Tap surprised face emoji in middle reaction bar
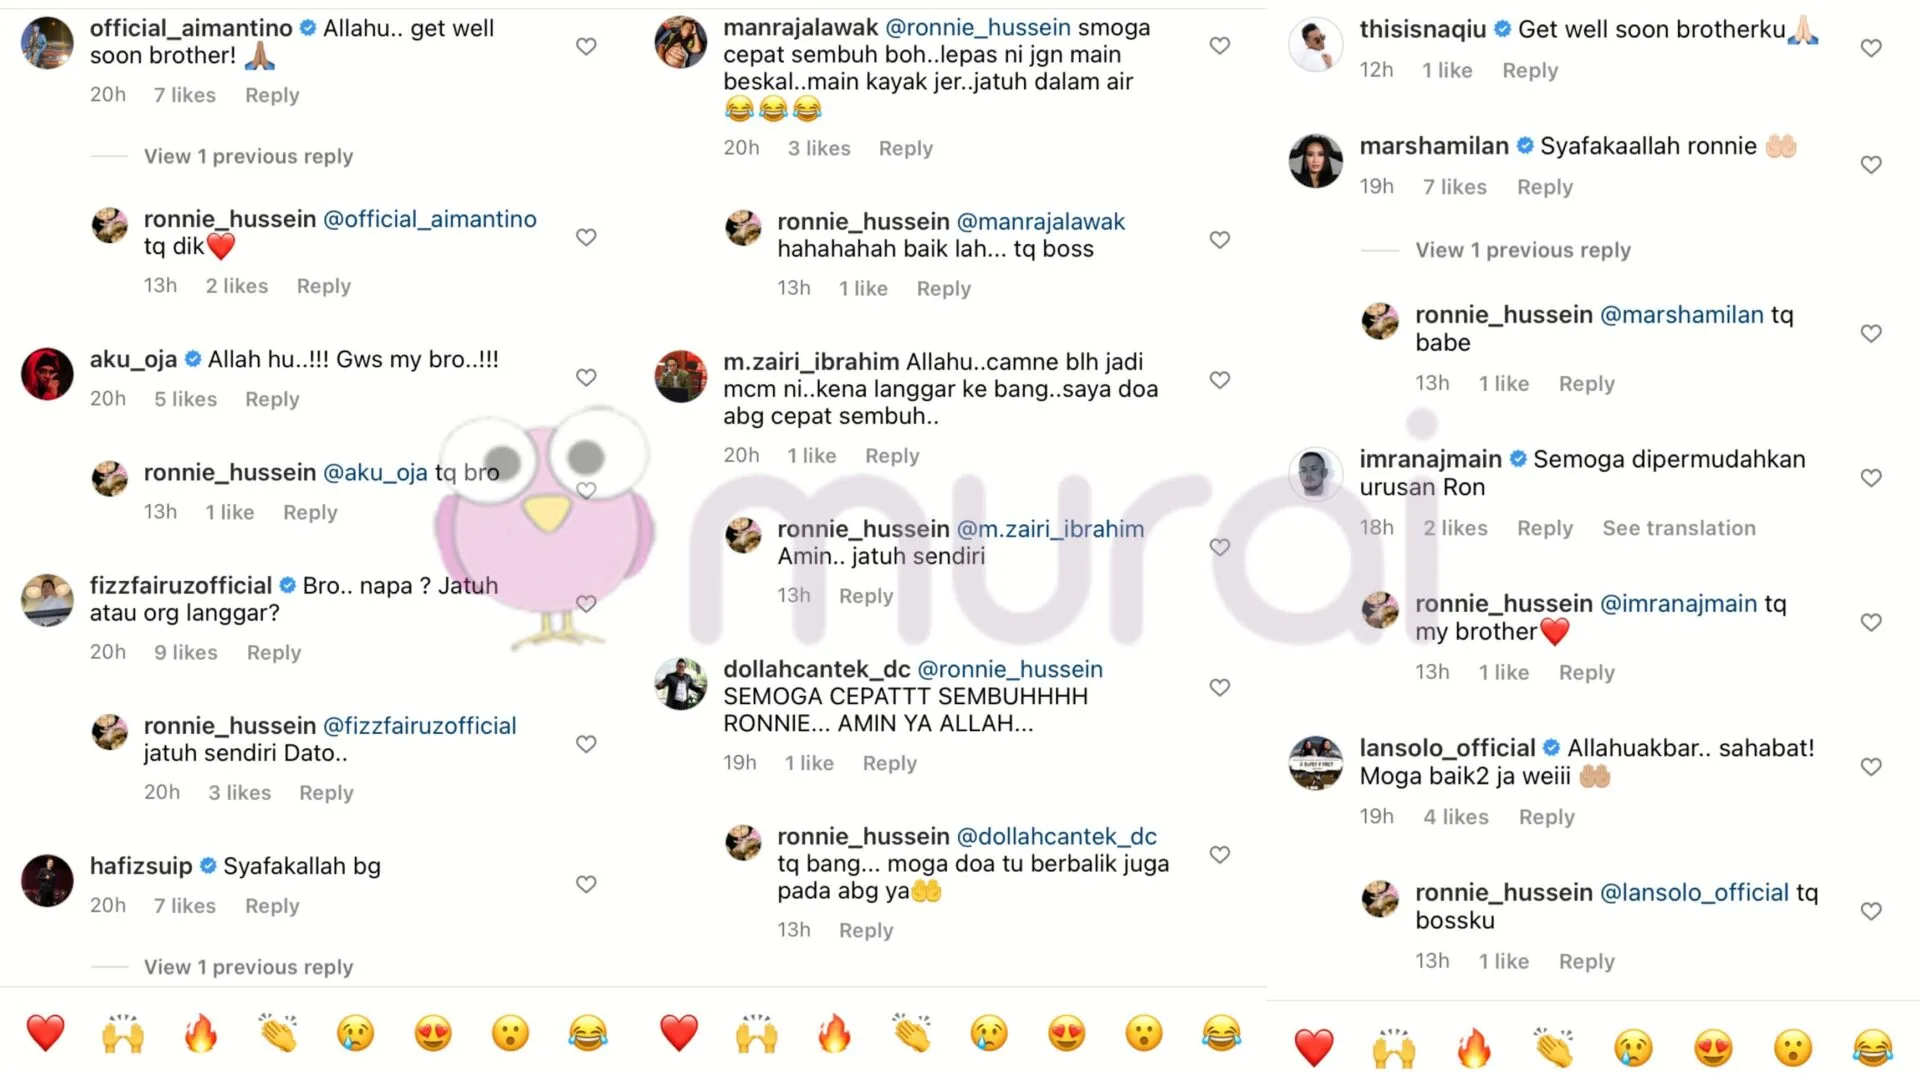 coord(1144,1033)
